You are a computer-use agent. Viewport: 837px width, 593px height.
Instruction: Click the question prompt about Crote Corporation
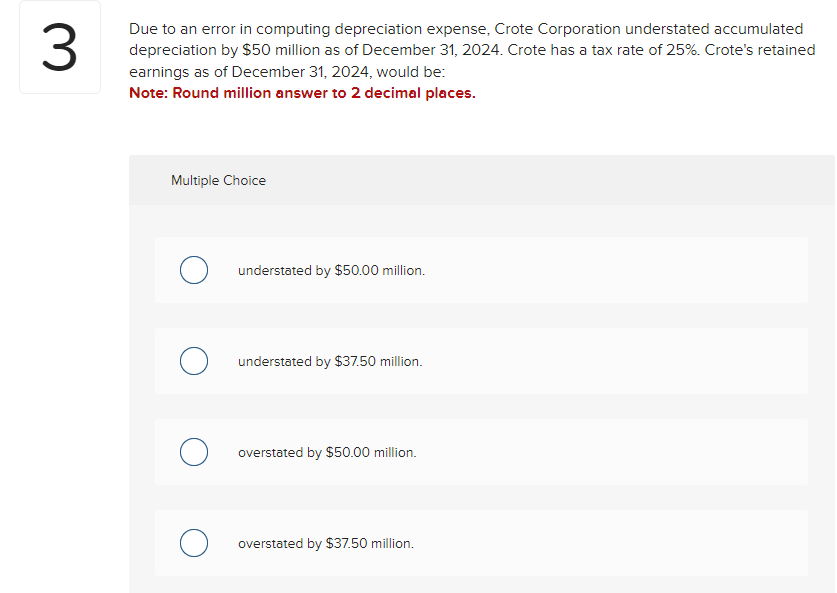pos(470,49)
